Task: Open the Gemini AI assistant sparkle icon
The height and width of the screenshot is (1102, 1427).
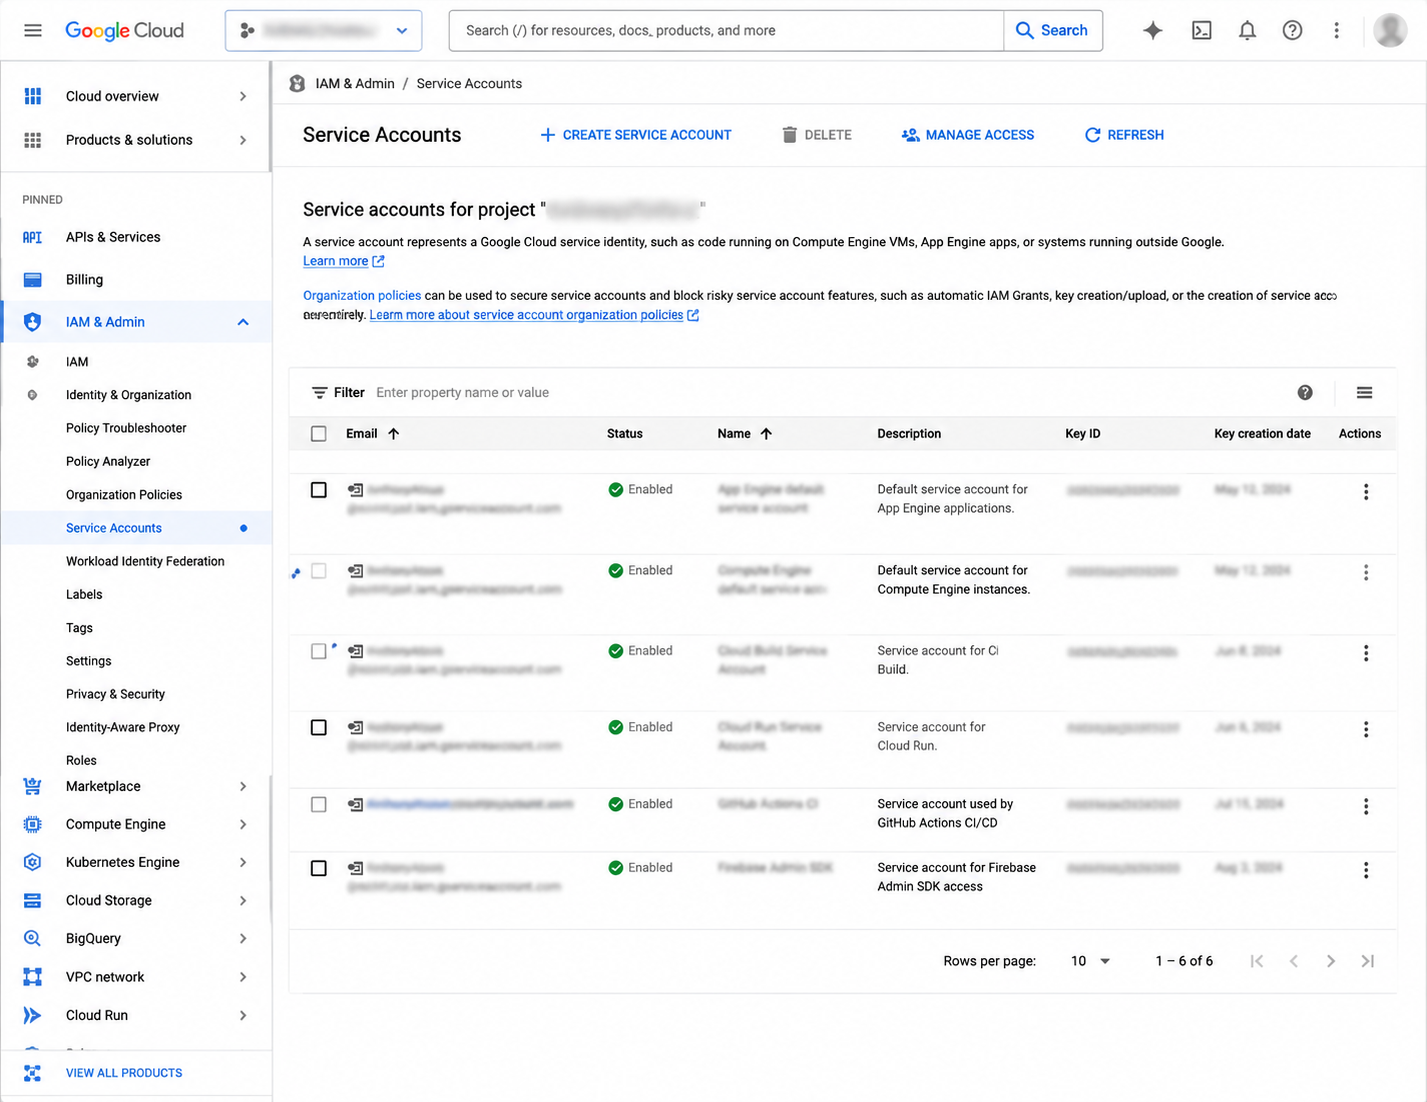Action: [x=1153, y=30]
